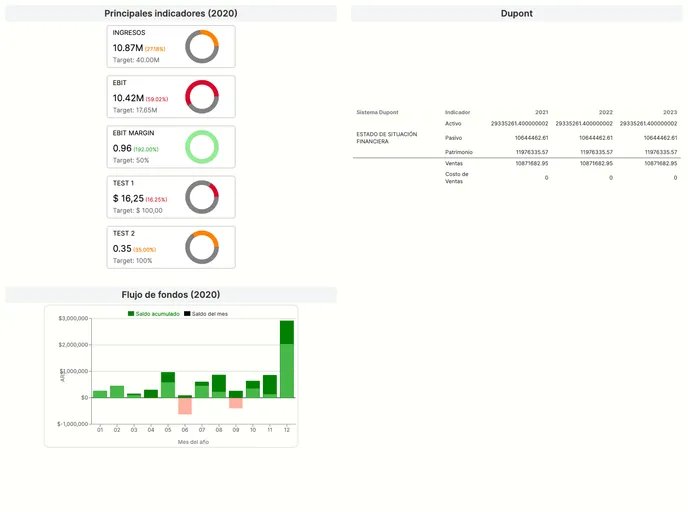688x512 pixels.
Task: Click the green EBIT MARGIN ring
Action: click(202, 147)
